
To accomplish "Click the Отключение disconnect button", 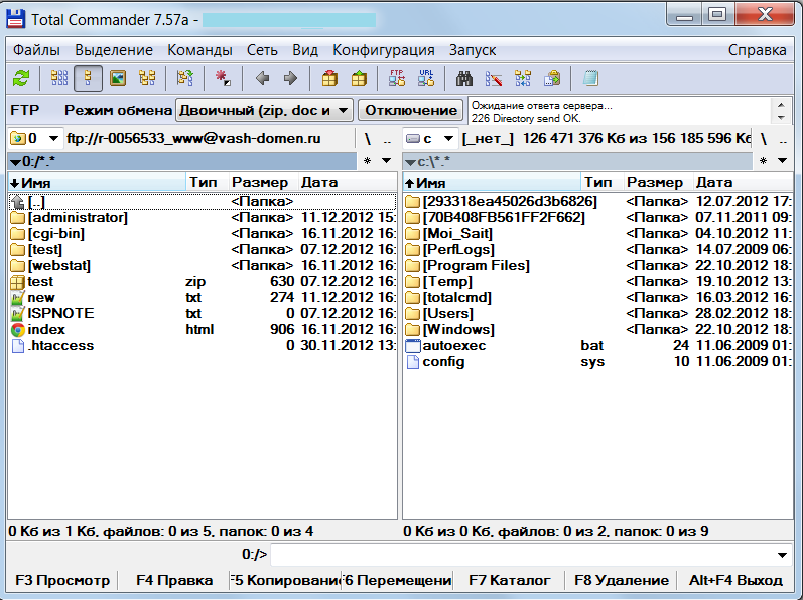I will pos(410,110).
